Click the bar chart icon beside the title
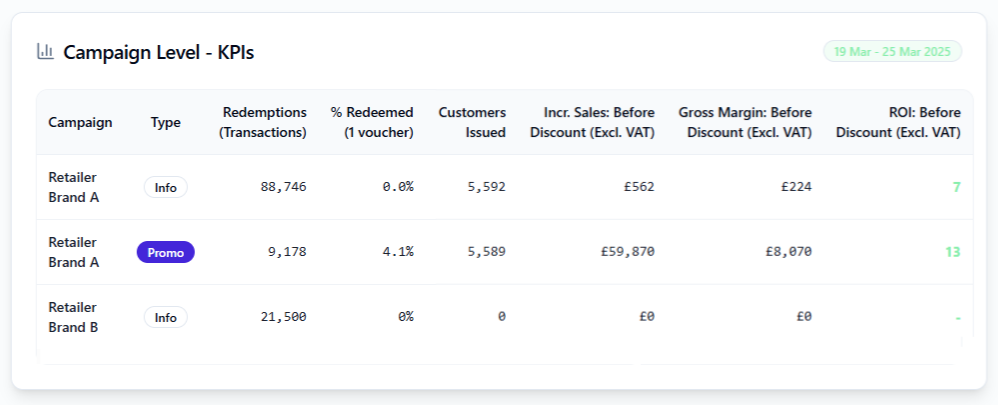The width and height of the screenshot is (998, 405). 45,51
